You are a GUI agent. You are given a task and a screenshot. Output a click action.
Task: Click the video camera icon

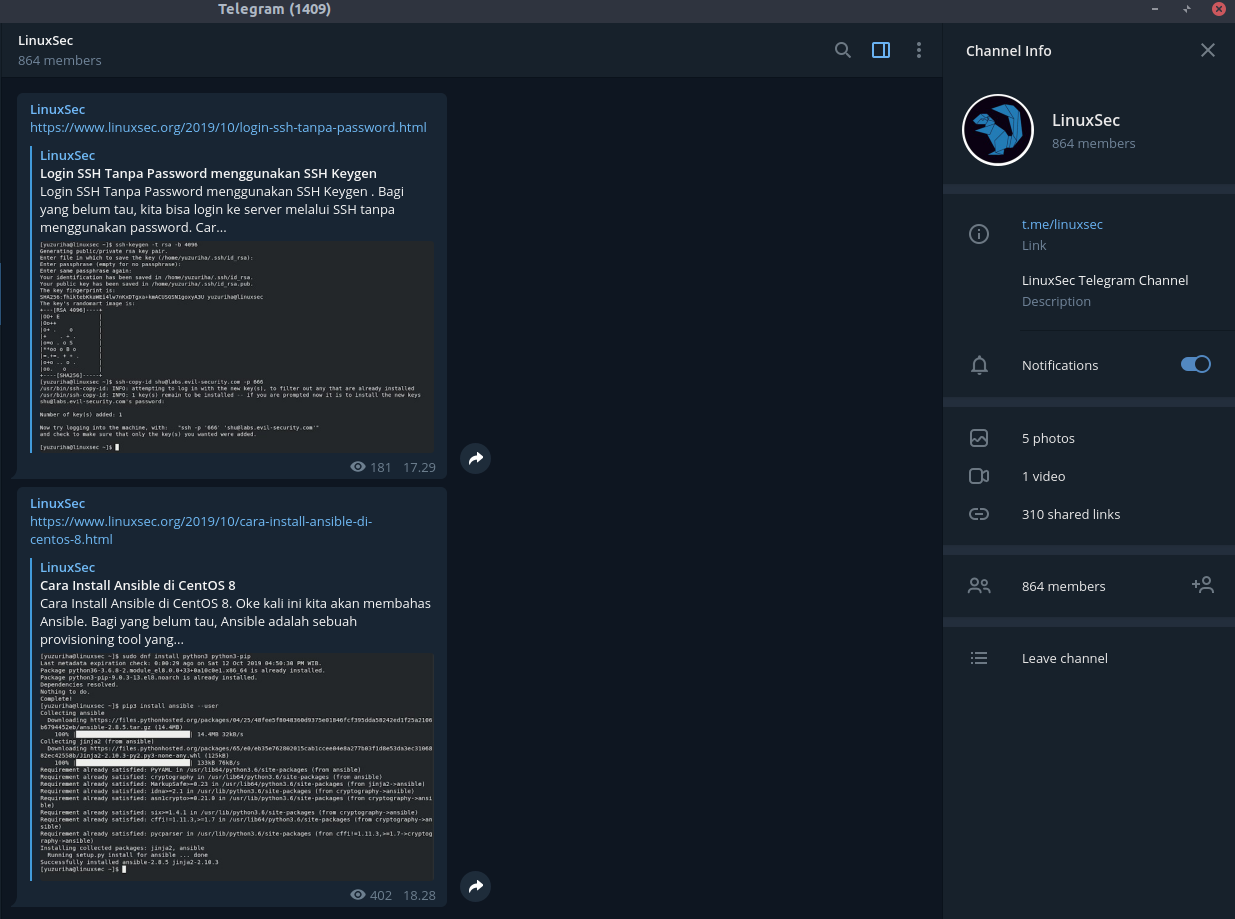(979, 476)
